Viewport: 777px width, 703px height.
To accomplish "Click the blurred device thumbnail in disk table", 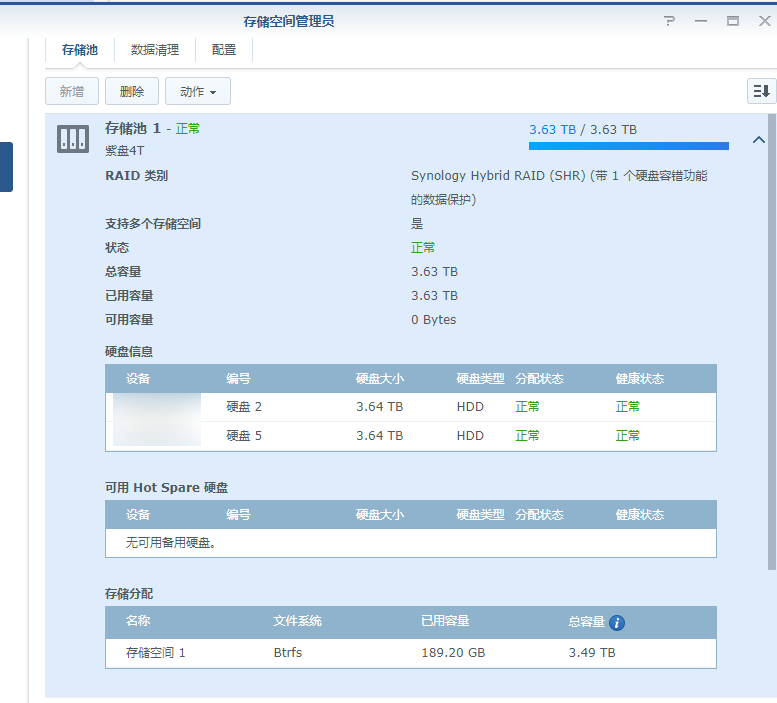I will [157, 420].
